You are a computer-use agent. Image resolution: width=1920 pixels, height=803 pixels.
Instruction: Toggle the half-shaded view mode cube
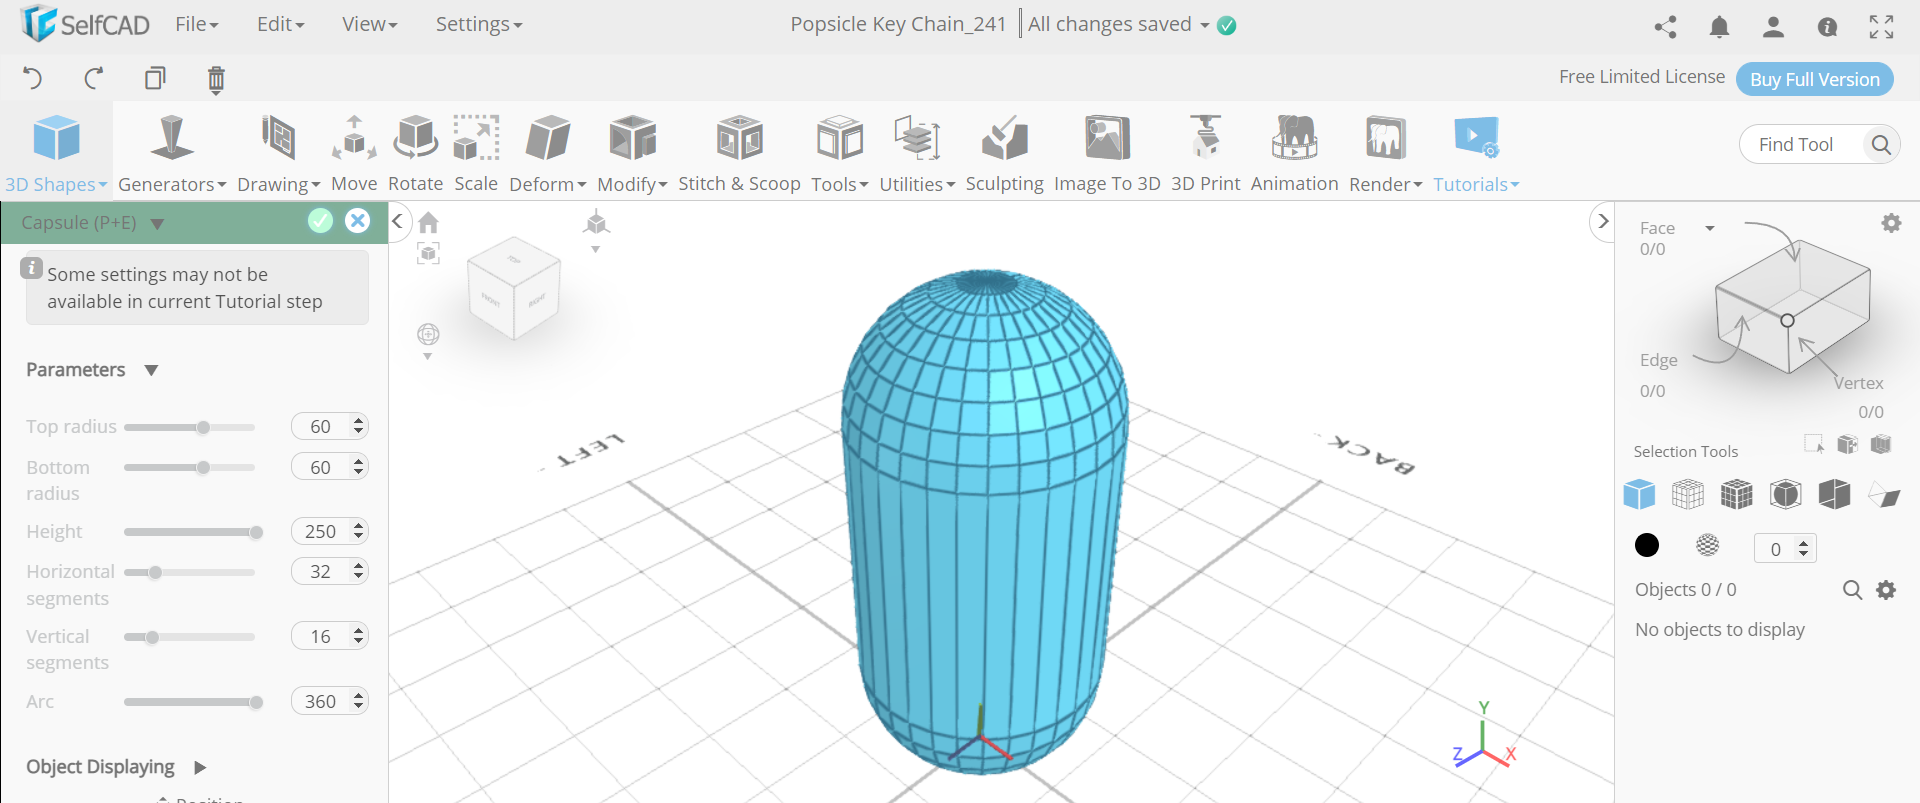coord(1834,494)
